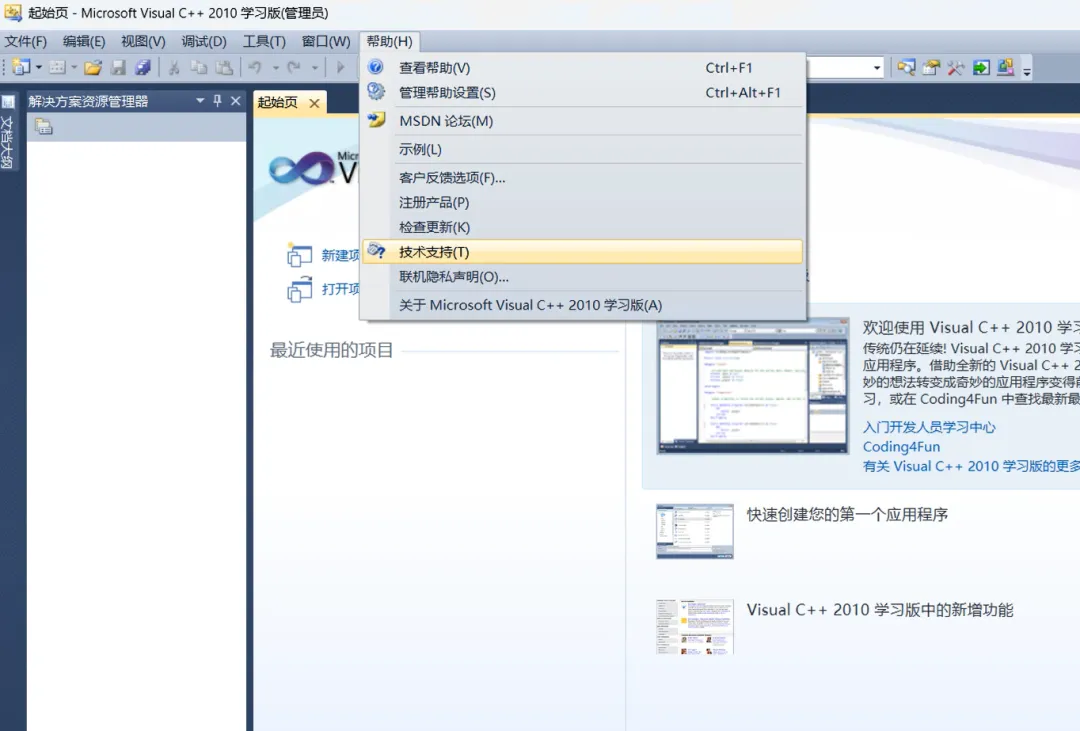Choose 关于 Microsoft Visual C++ 2010 menu entry
The image size is (1080, 731).
click(x=583, y=305)
